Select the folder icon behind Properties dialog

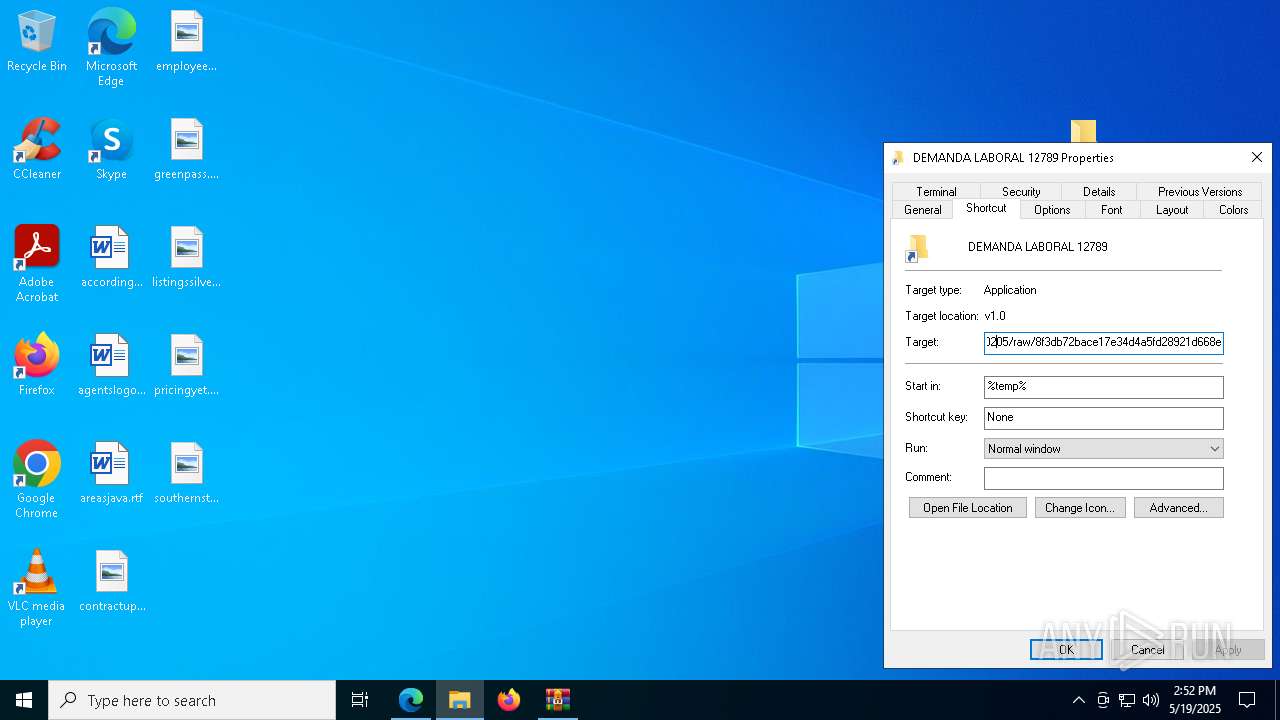tap(1083, 131)
